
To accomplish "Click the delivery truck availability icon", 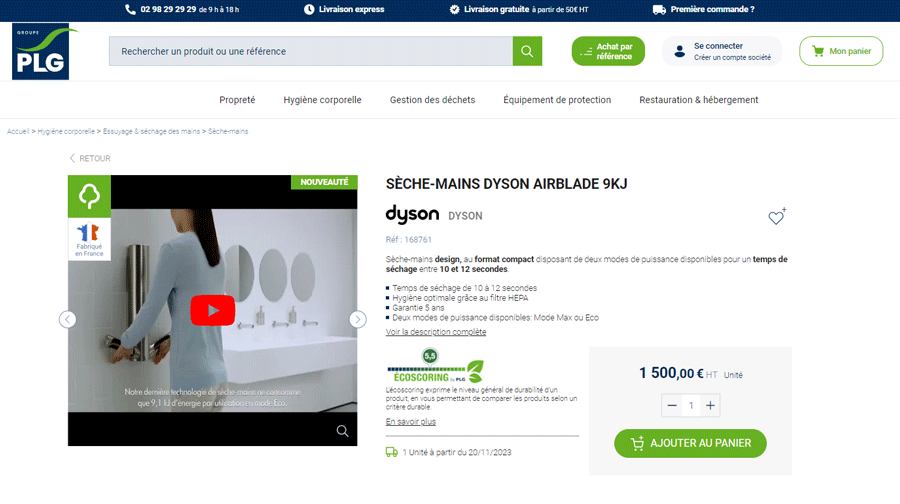I will tap(391, 452).
